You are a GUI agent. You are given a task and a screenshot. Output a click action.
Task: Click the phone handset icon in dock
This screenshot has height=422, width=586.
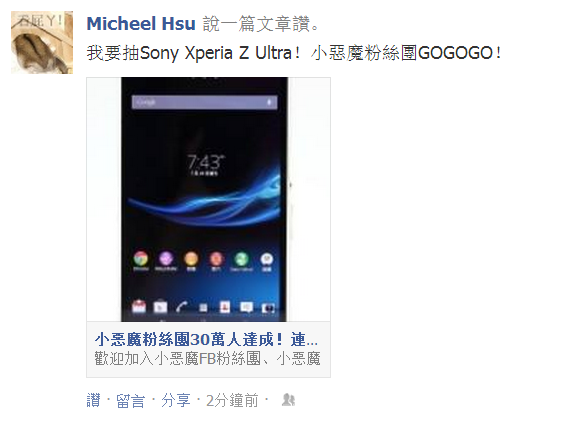(182, 307)
